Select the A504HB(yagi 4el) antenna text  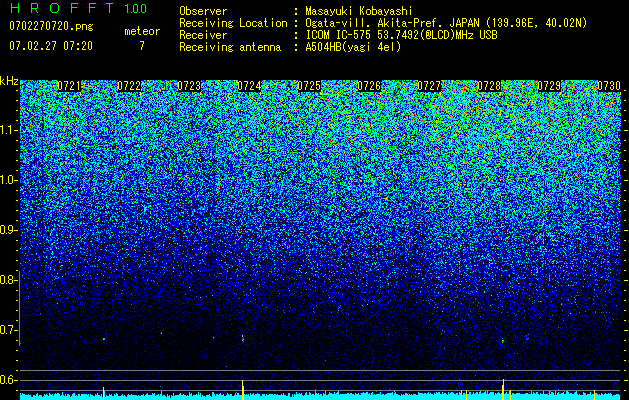(353, 47)
